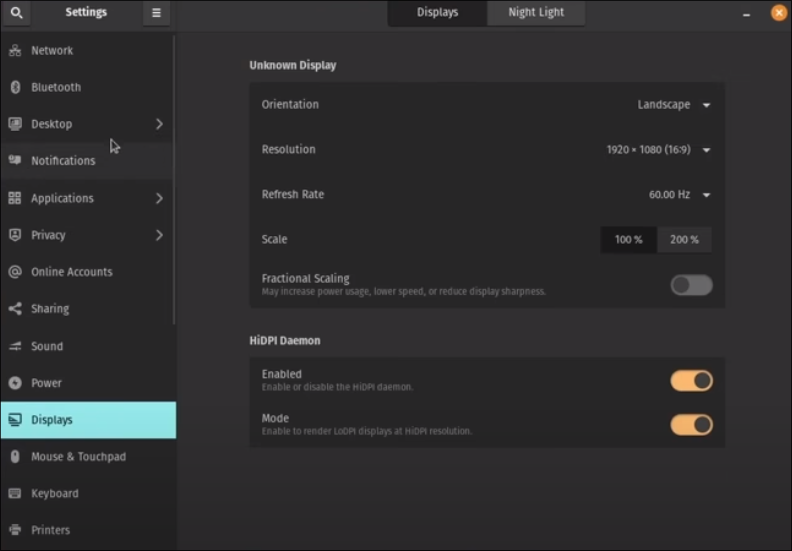Viewport: 792px width, 551px height.
Task: Click the Sharing sidebar icon
Action: click(x=15, y=309)
